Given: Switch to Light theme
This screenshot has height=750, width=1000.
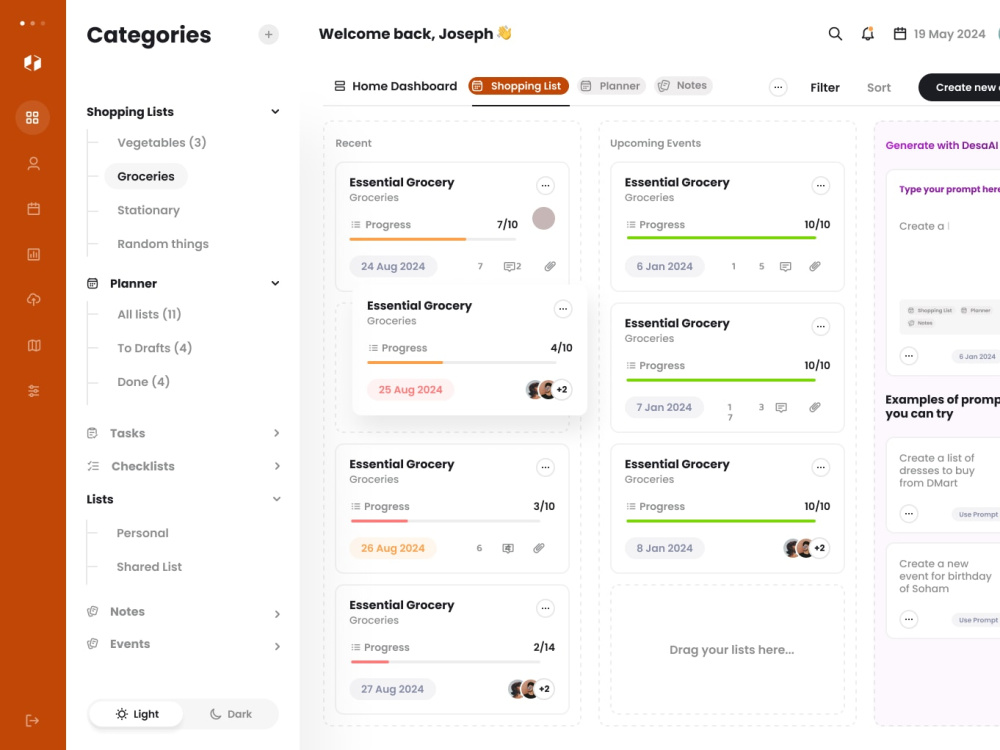Looking at the screenshot, I should point(136,714).
